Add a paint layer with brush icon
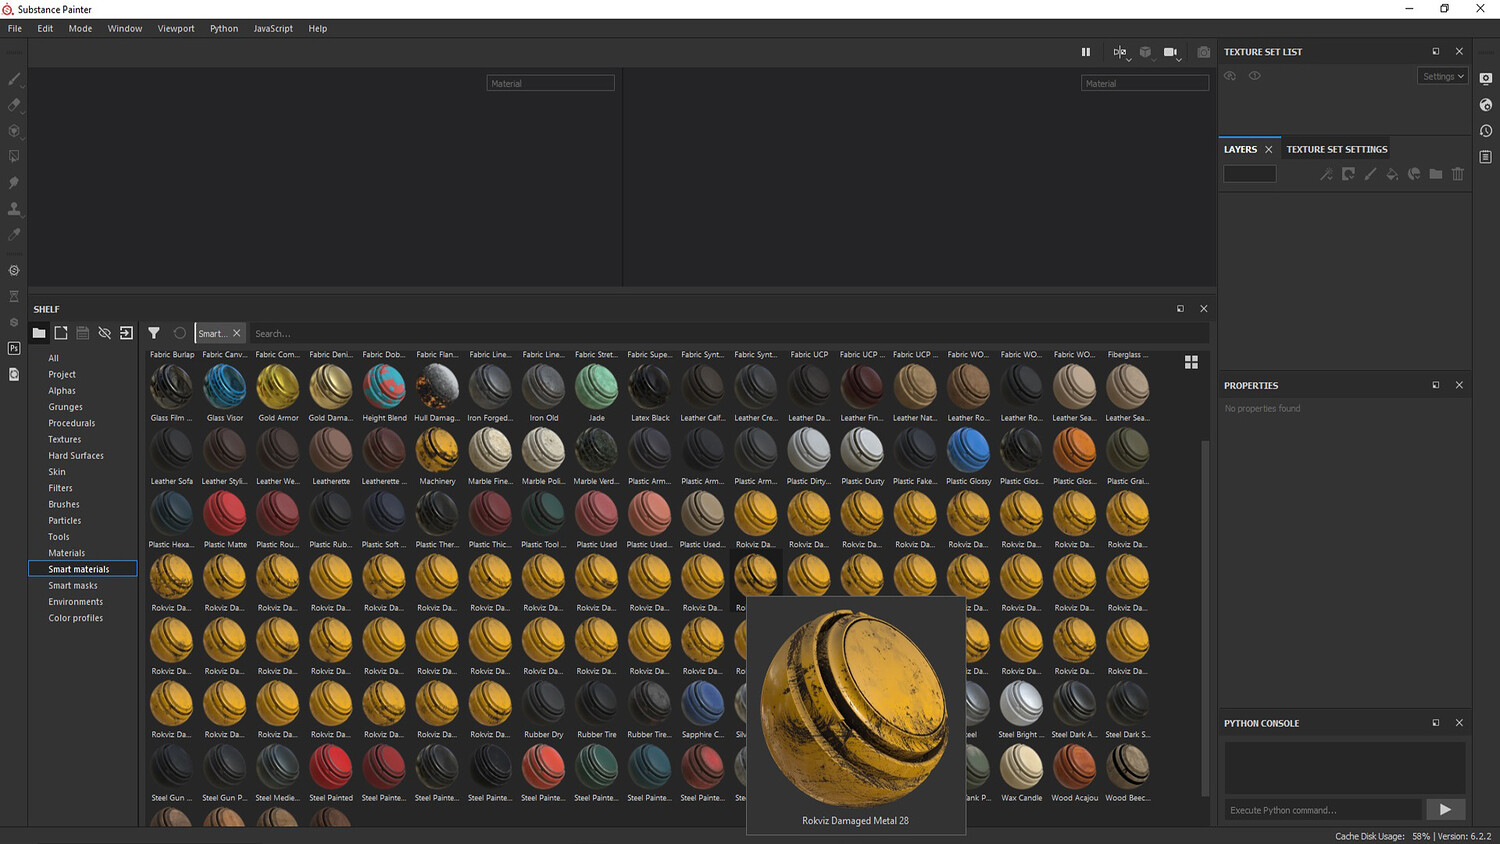The height and width of the screenshot is (844, 1500). [x=1370, y=174]
